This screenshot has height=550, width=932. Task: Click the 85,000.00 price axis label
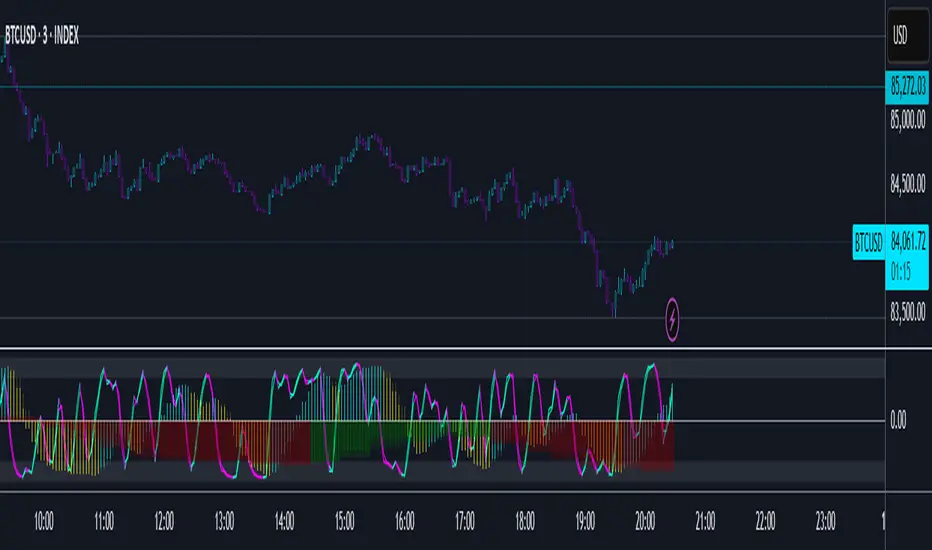[x=907, y=120]
